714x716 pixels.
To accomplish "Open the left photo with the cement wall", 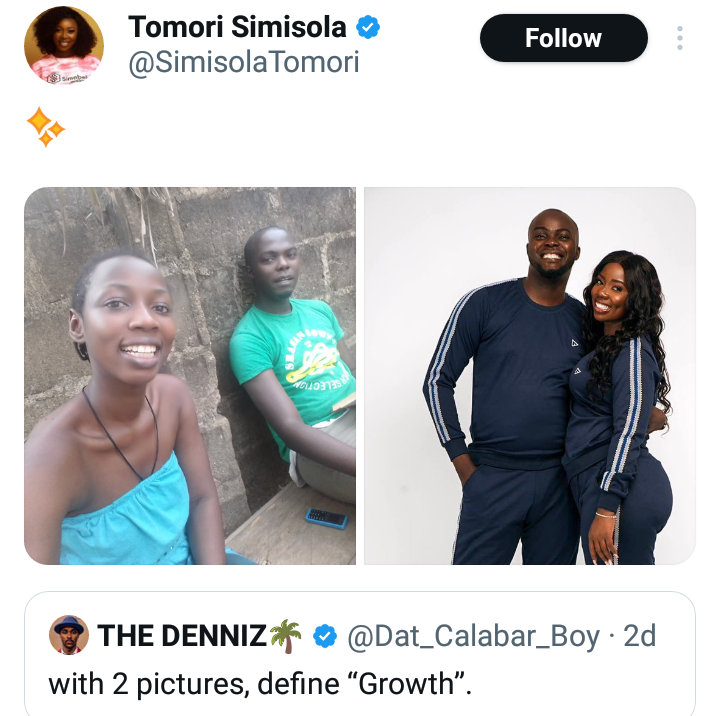I will (x=190, y=375).
